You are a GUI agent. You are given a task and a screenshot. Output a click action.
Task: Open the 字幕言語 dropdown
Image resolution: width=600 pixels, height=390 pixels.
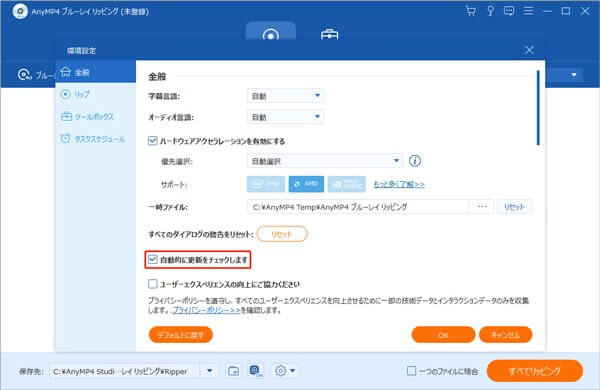[285, 96]
